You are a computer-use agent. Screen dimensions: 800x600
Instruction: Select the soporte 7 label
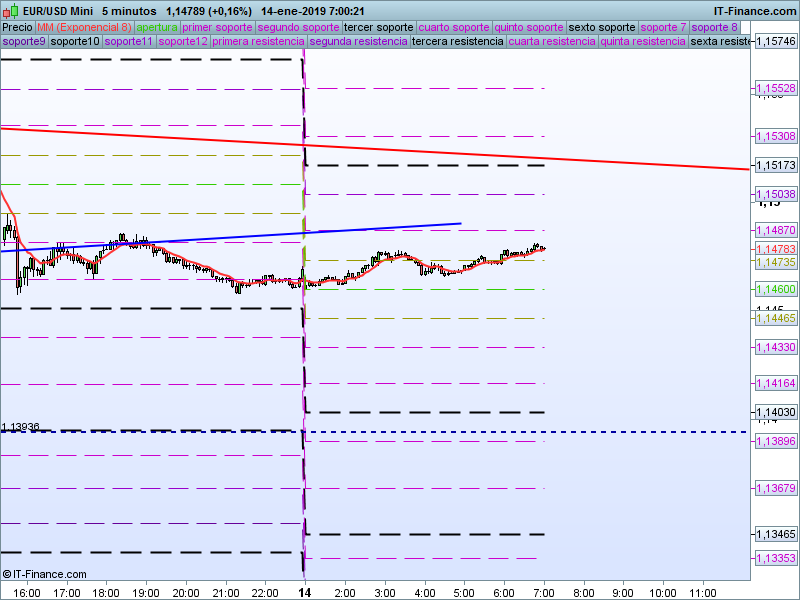click(x=663, y=27)
